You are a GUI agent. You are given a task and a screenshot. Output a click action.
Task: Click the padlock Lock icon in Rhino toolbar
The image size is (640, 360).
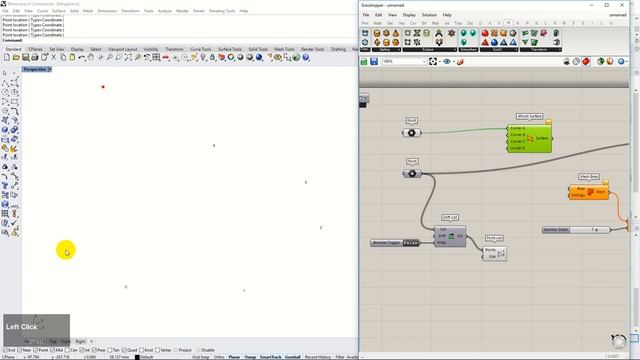pos(212,58)
